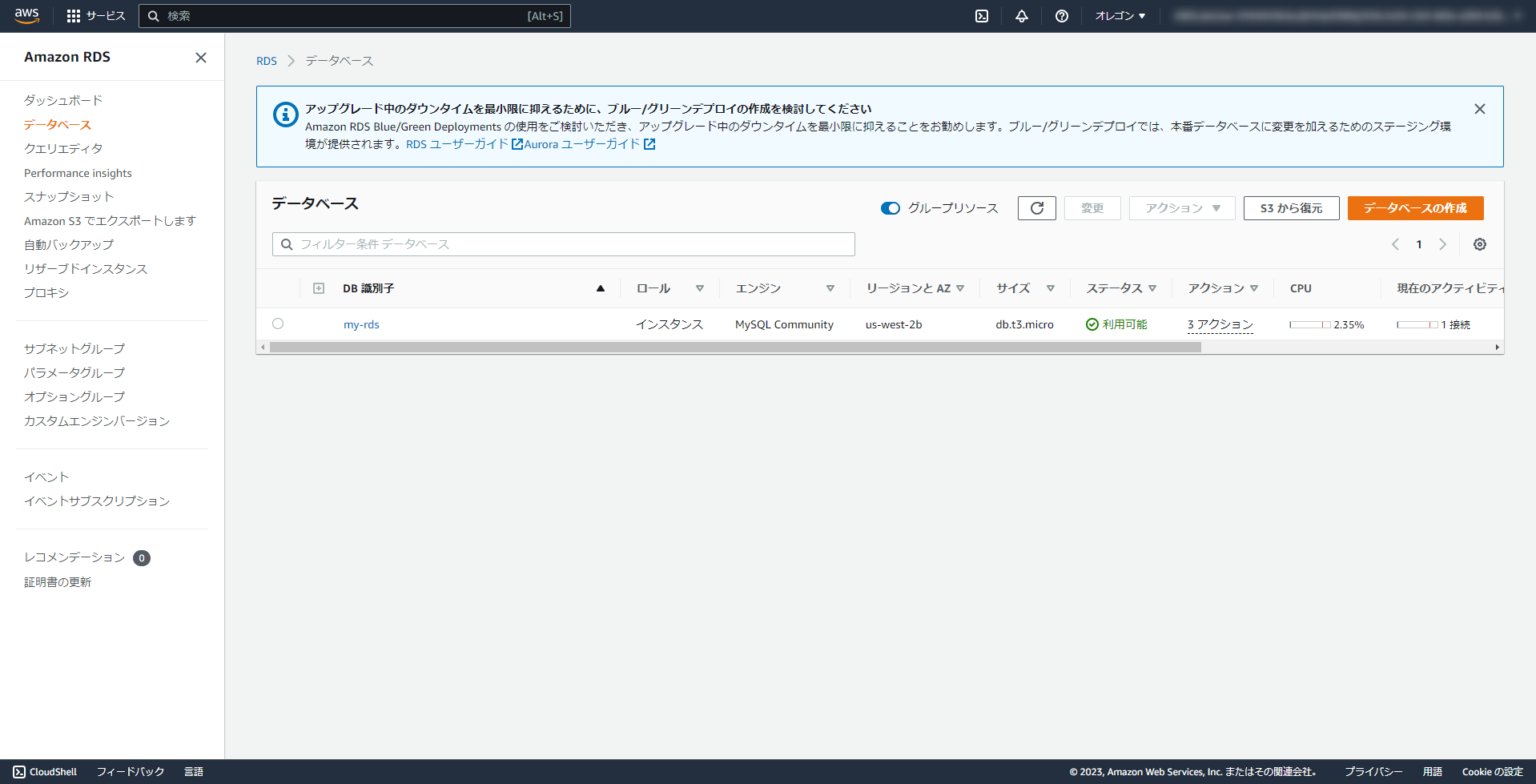Open the アクション dropdown menu
Screen dimensions: 1536x784
pyautogui.click(x=1182, y=207)
